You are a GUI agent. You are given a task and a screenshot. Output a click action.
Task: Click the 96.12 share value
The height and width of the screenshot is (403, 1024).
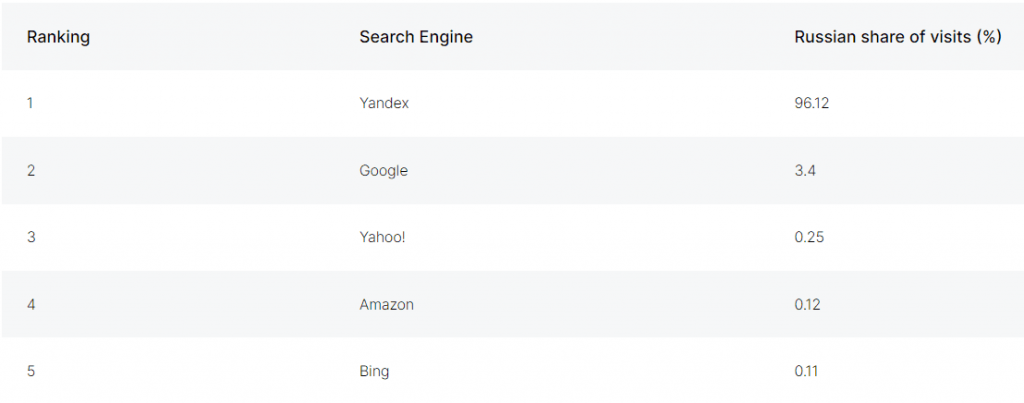[812, 103]
